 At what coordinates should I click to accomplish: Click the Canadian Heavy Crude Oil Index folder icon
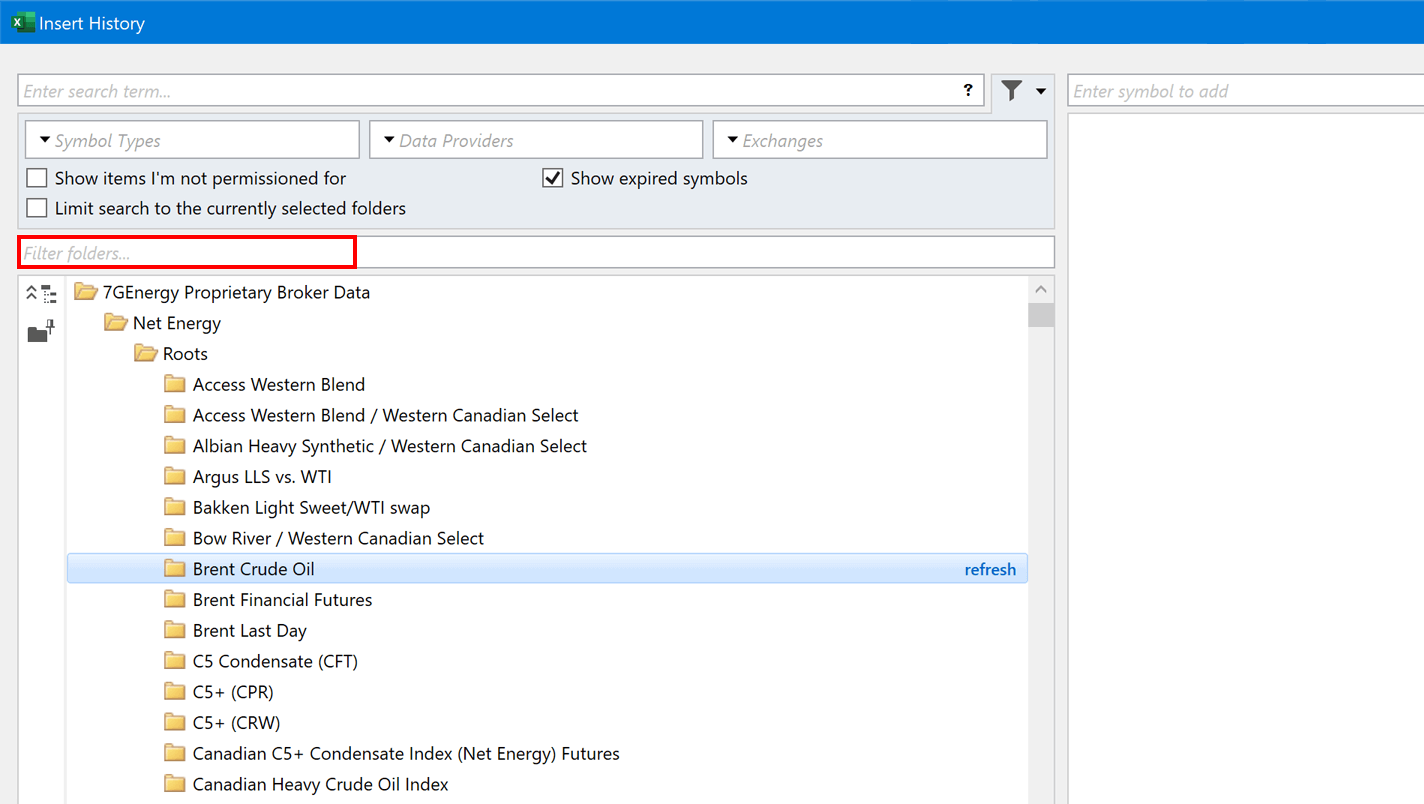(x=175, y=784)
